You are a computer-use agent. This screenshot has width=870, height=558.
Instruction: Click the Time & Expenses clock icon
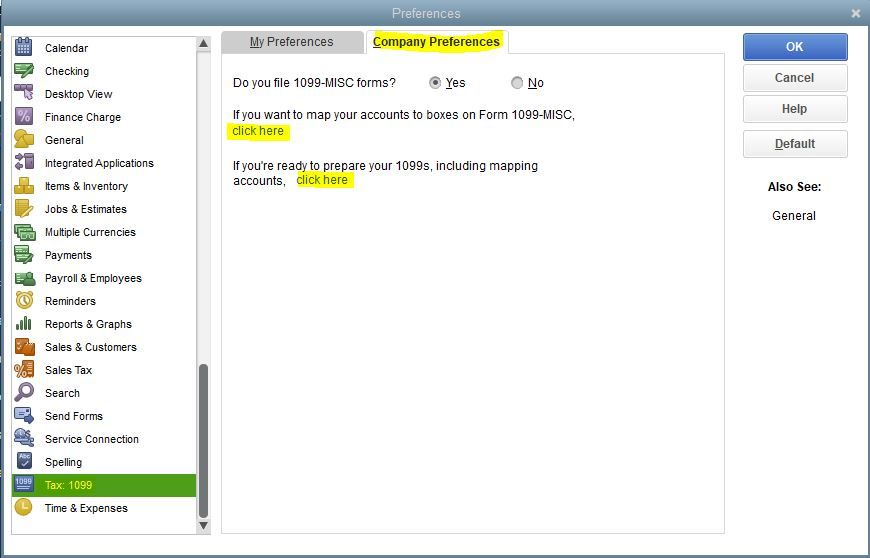tap(24, 507)
